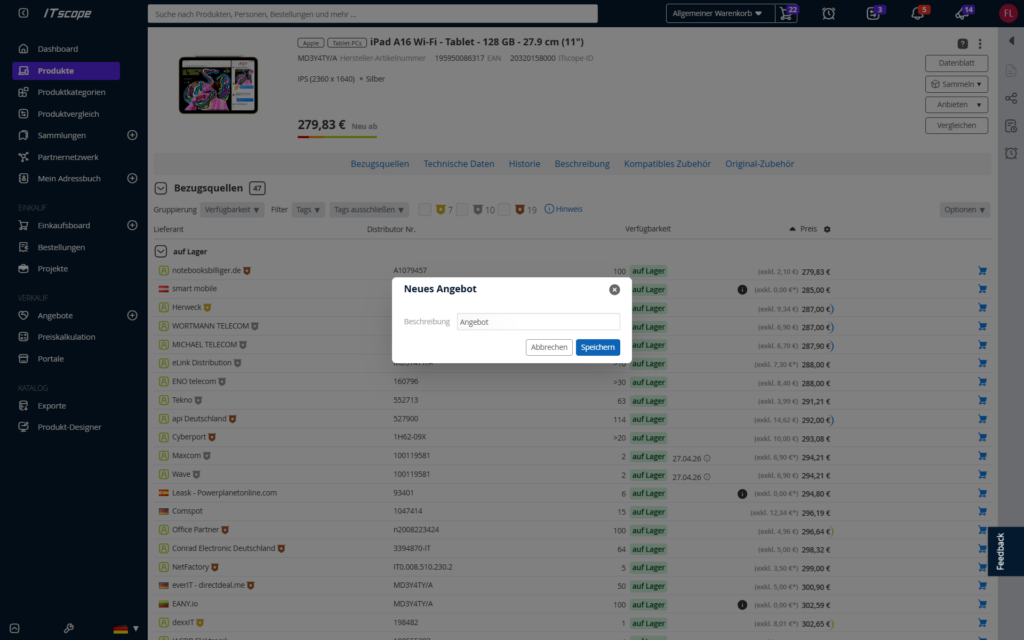
Task: Open the shopping cart icon in header
Action: pos(787,14)
